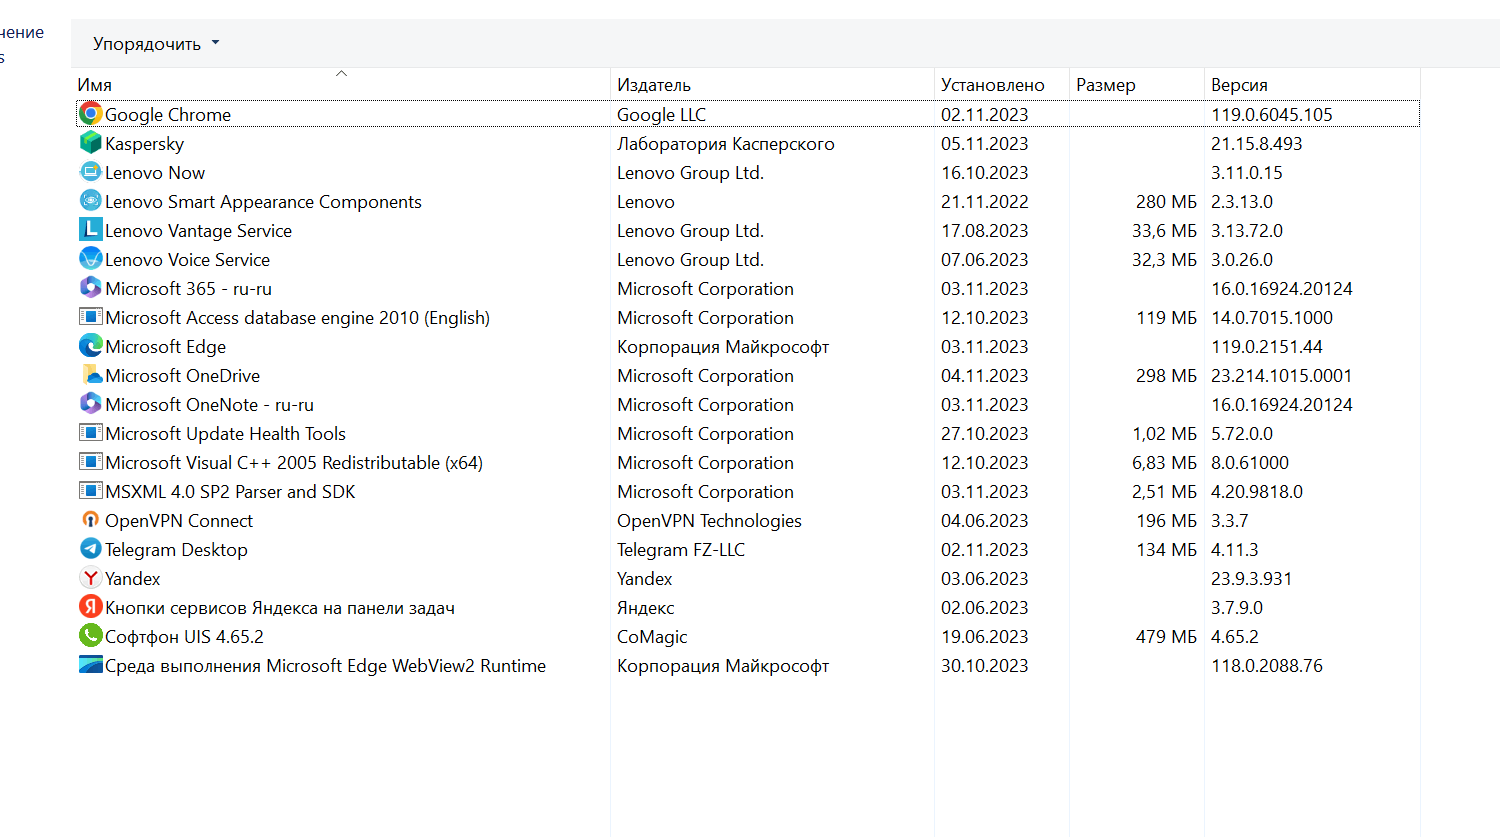Select Софтфон UIS 4.65.2 entry
Screen dimensions: 1500x837
pyautogui.click(x=184, y=637)
